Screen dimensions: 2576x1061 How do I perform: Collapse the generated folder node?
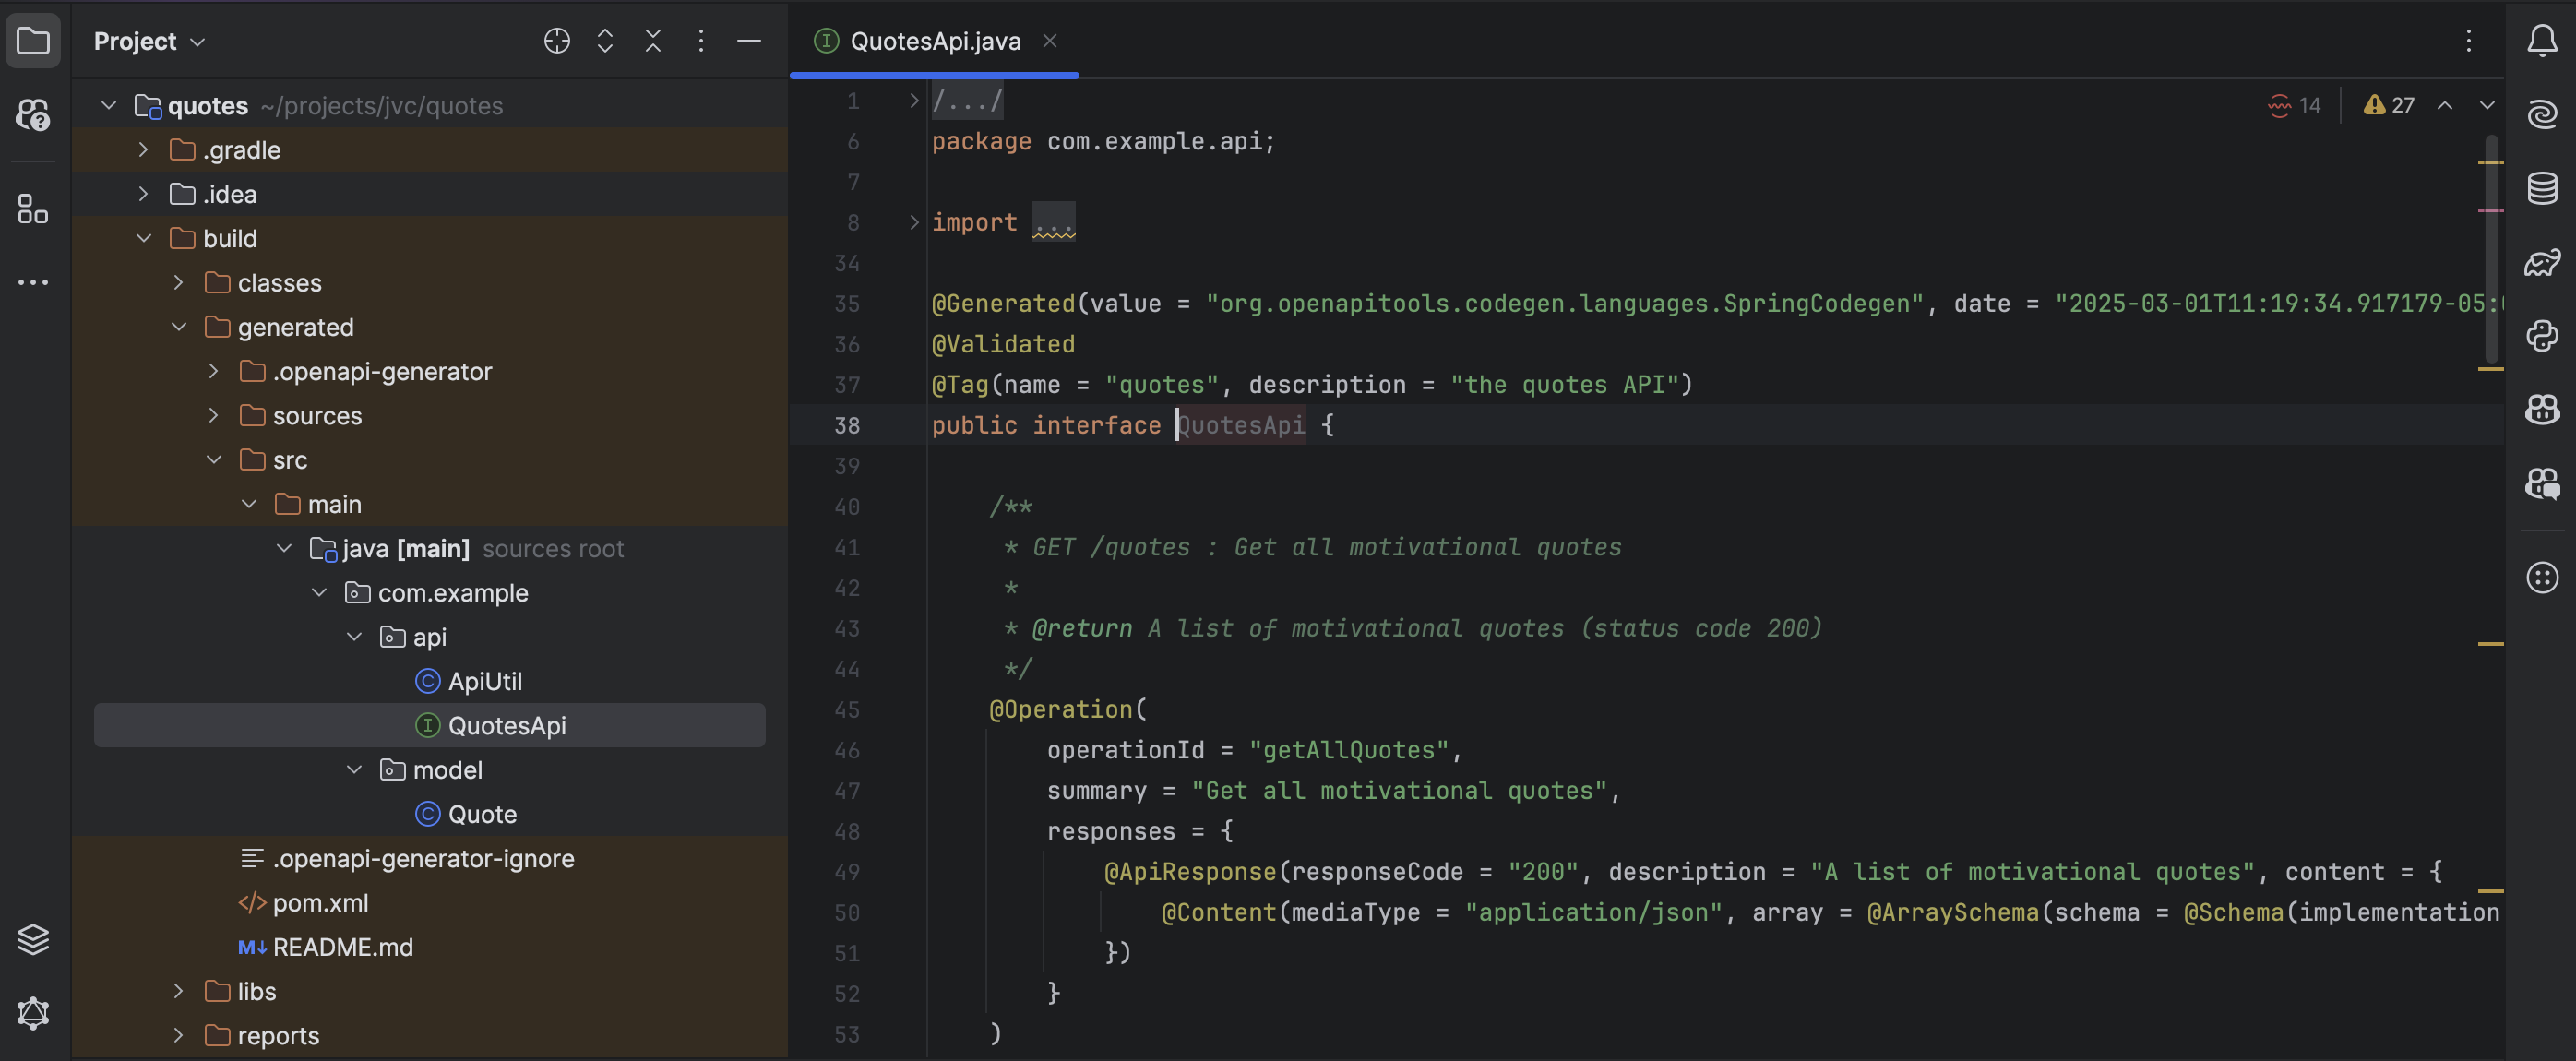point(179,327)
